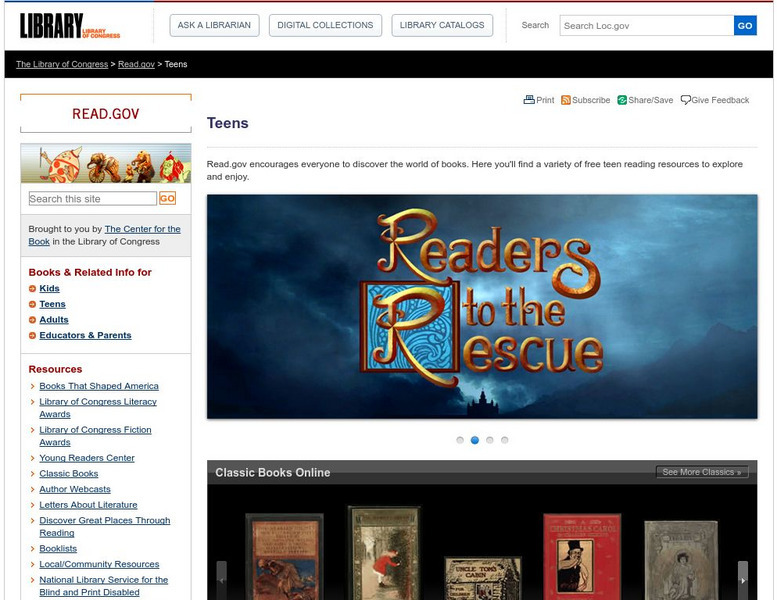Click See More Classics button

(x=702, y=472)
